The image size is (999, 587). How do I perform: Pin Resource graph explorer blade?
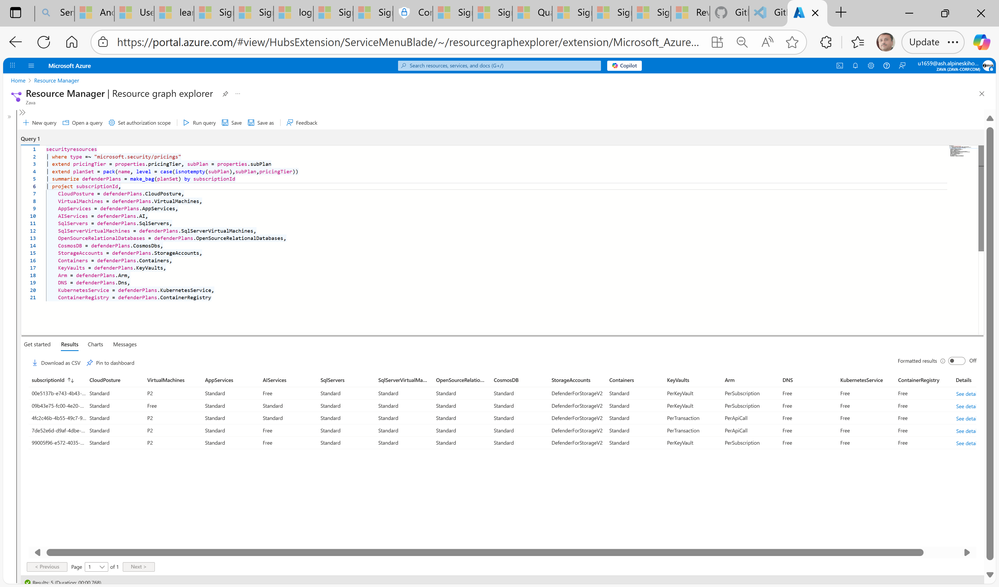[x=225, y=94]
